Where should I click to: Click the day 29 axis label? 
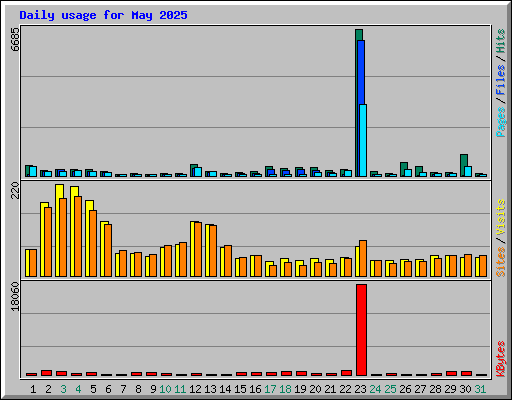click(x=450, y=389)
